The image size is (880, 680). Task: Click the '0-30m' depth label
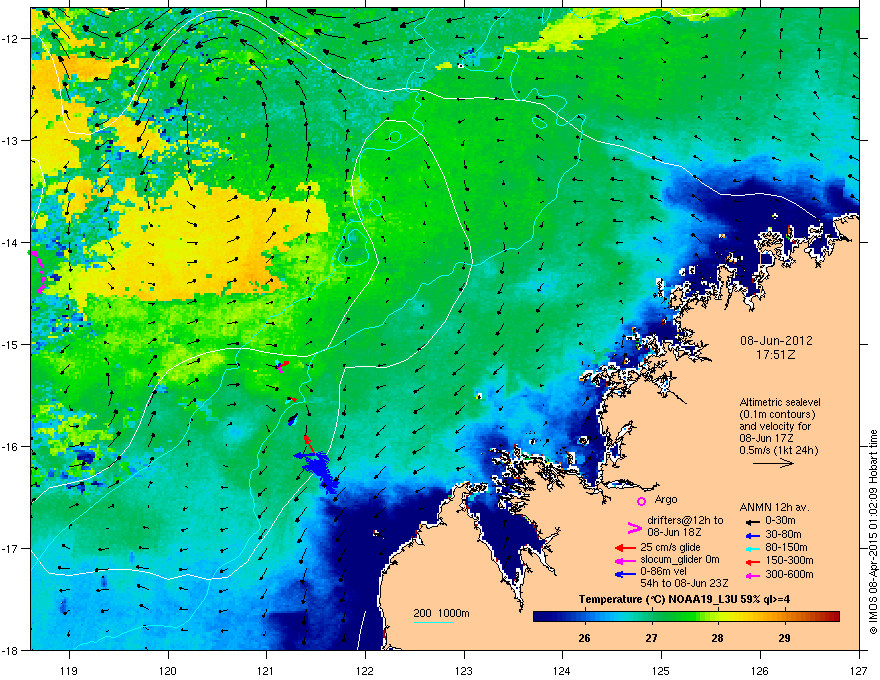(781, 521)
